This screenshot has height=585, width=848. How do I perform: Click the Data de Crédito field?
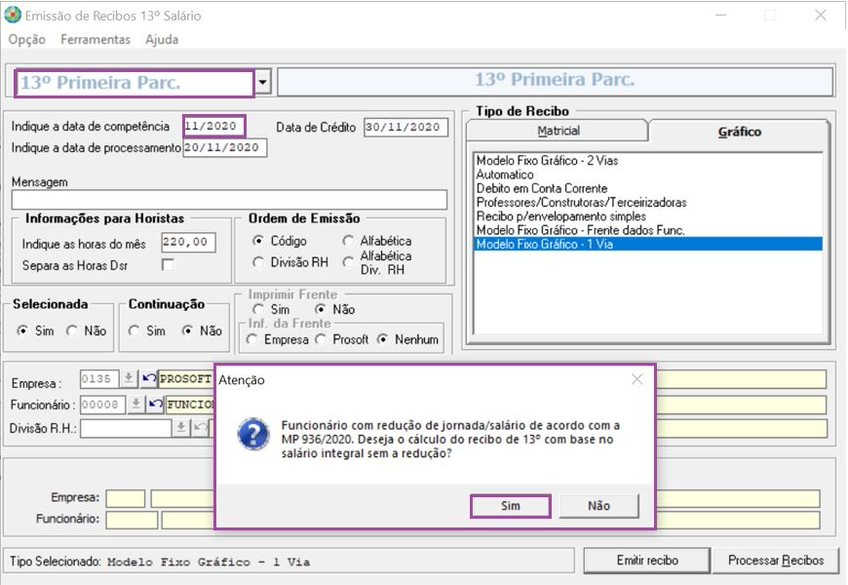pos(406,127)
